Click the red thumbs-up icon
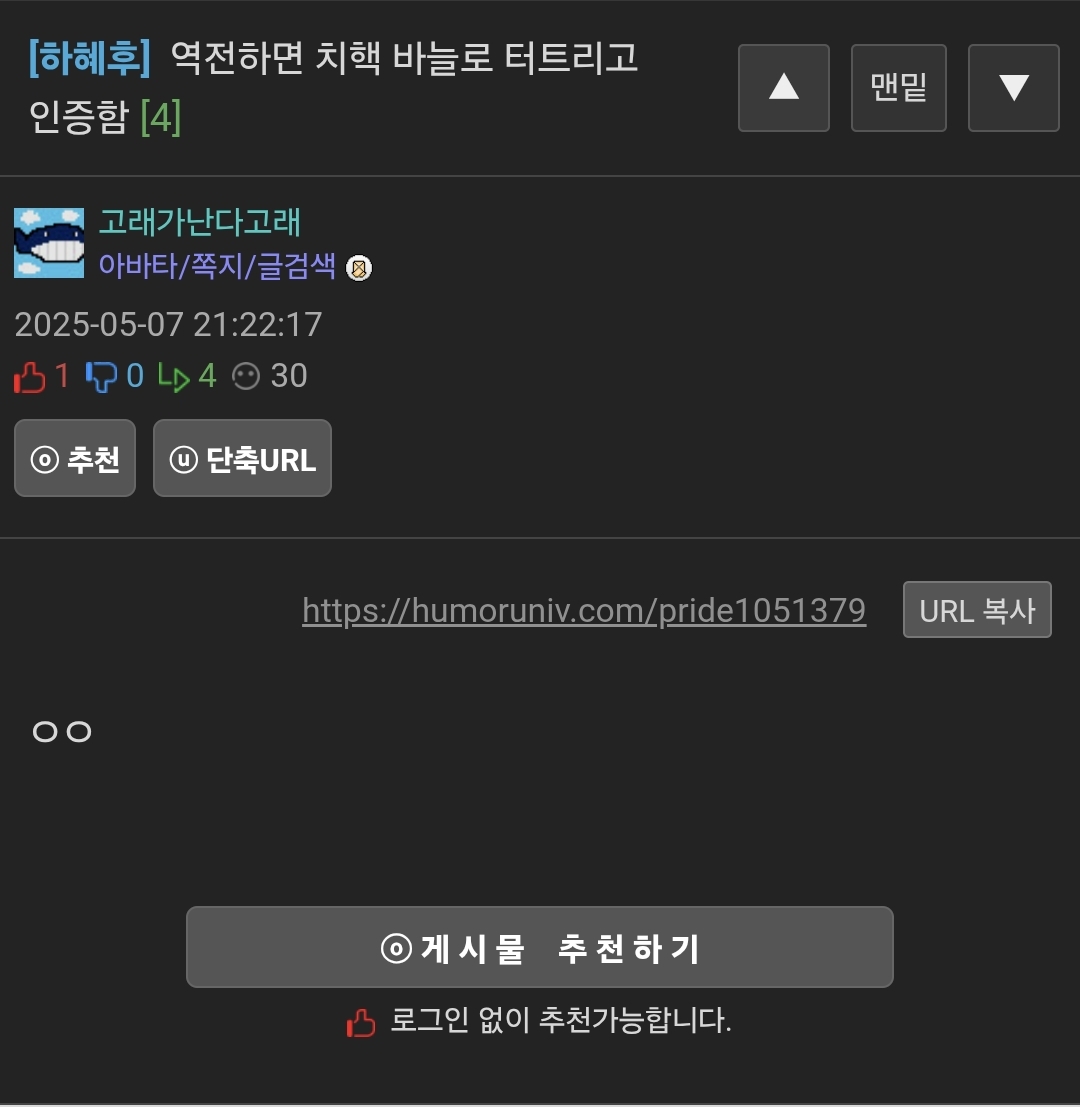 (x=30, y=376)
